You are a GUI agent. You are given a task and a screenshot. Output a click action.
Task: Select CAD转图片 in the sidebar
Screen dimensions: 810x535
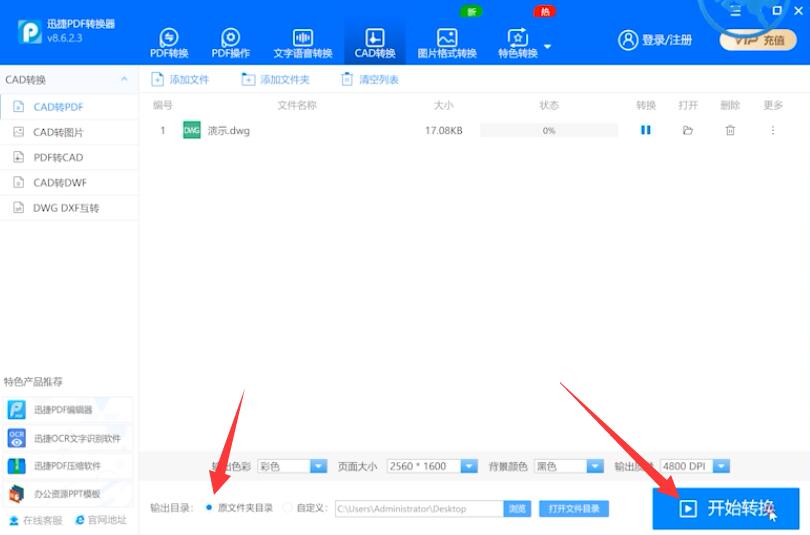tap(69, 132)
